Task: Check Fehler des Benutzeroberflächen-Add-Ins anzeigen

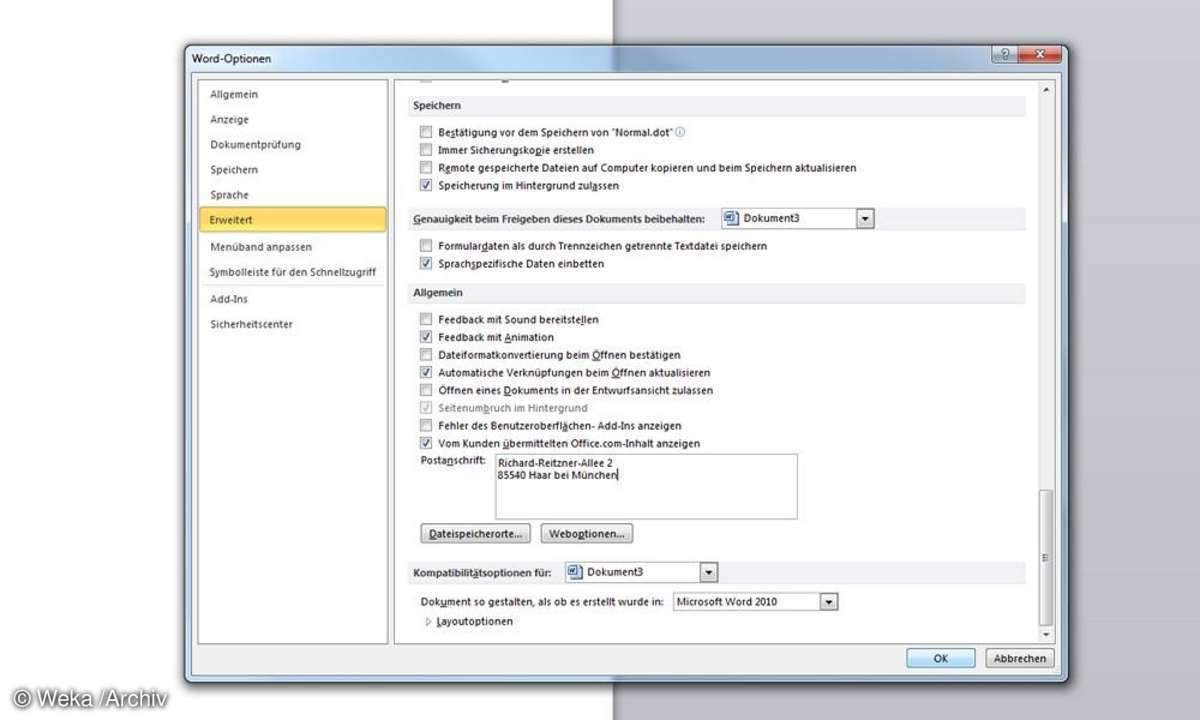Action: pyautogui.click(x=426, y=426)
